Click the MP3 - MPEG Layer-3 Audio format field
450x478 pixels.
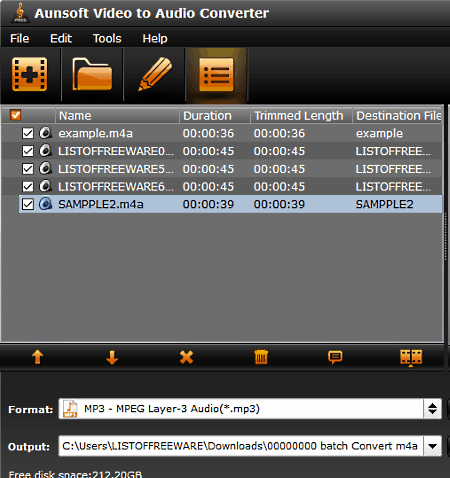click(x=241, y=409)
